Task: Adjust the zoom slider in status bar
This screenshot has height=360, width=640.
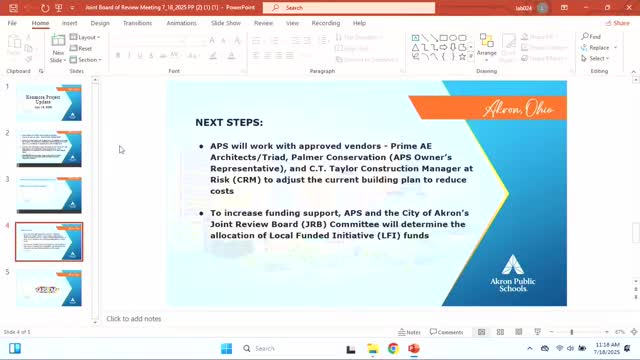Action: [x=571, y=332]
